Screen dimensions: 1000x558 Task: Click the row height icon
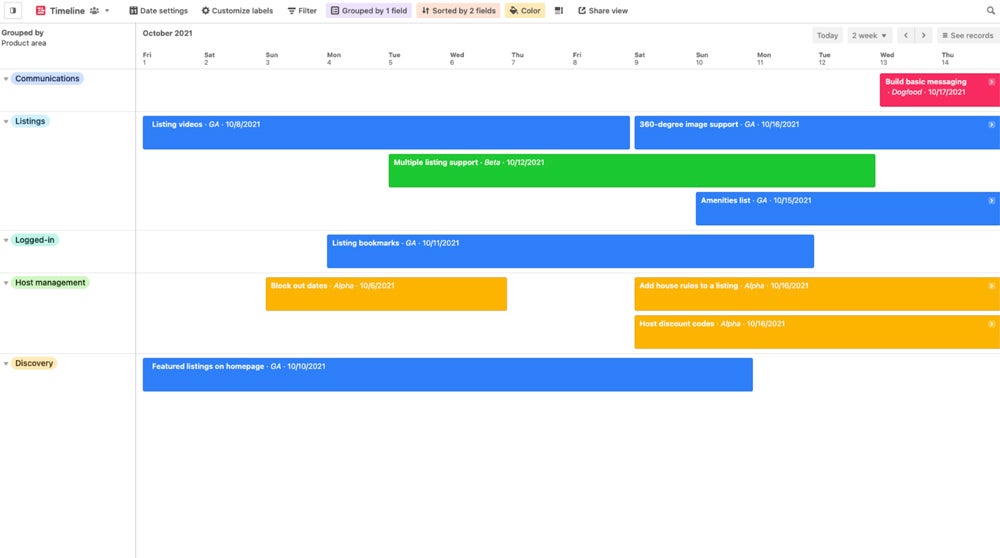(559, 11)
